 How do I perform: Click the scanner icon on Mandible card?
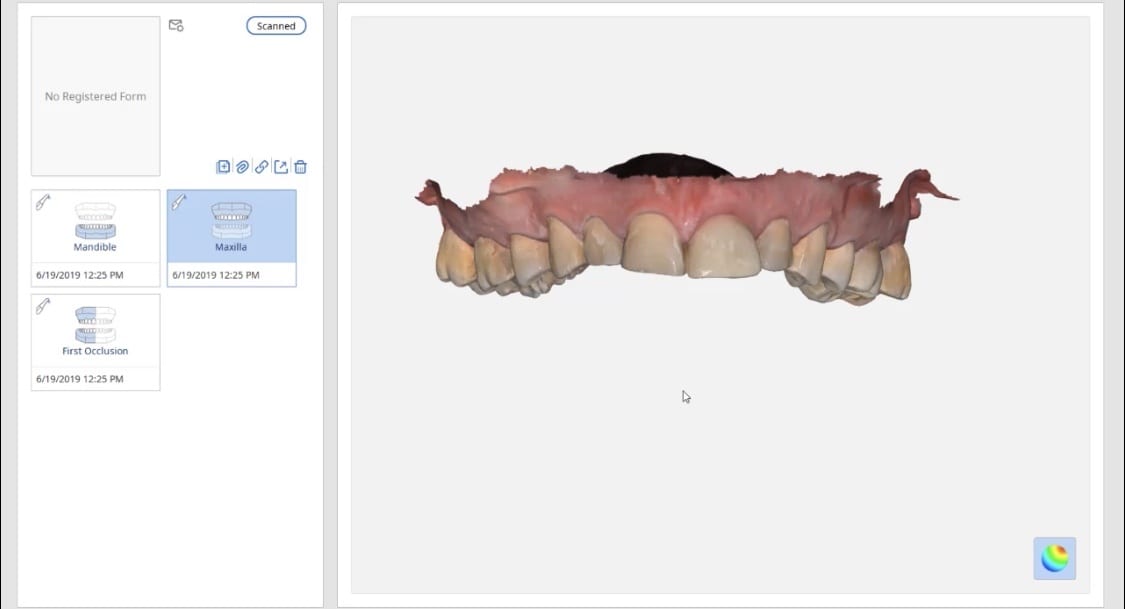point(43,202)
